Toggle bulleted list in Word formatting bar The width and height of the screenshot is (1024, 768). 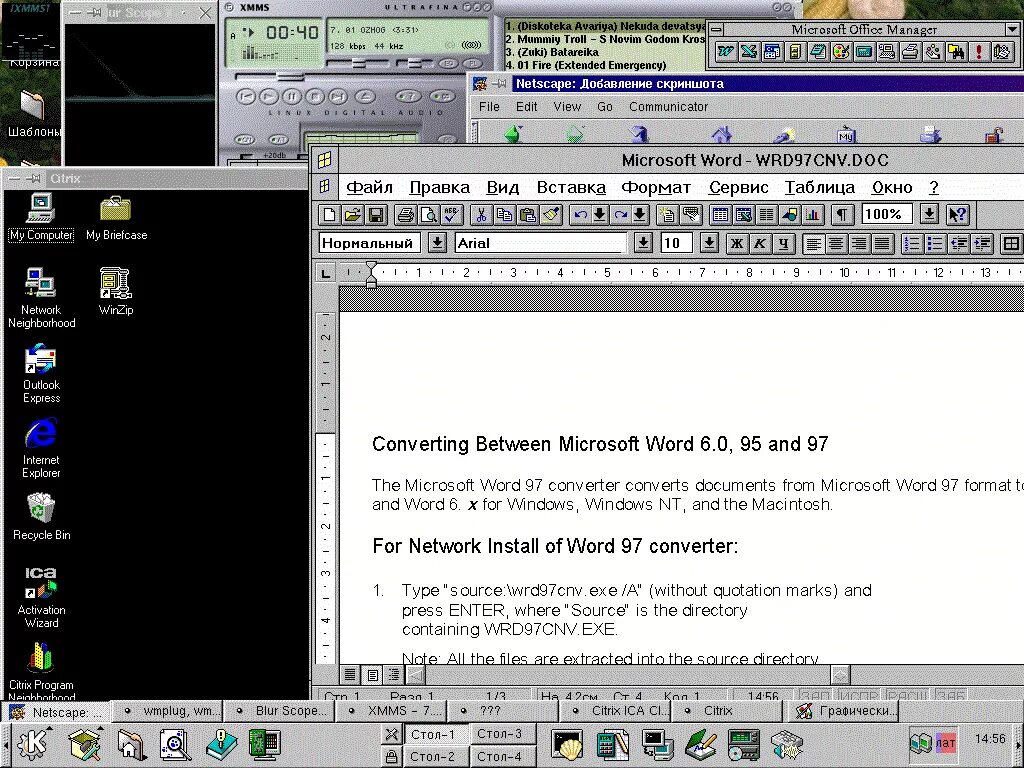tap(935, 244)
